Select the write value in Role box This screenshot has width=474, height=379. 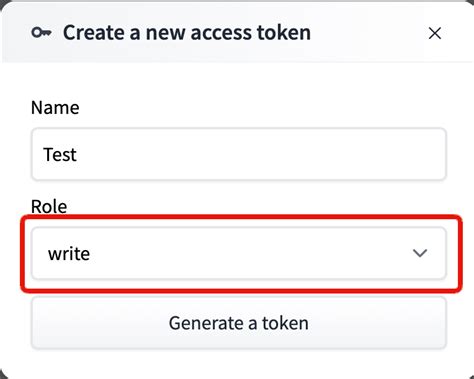click(x=69, y=254)
